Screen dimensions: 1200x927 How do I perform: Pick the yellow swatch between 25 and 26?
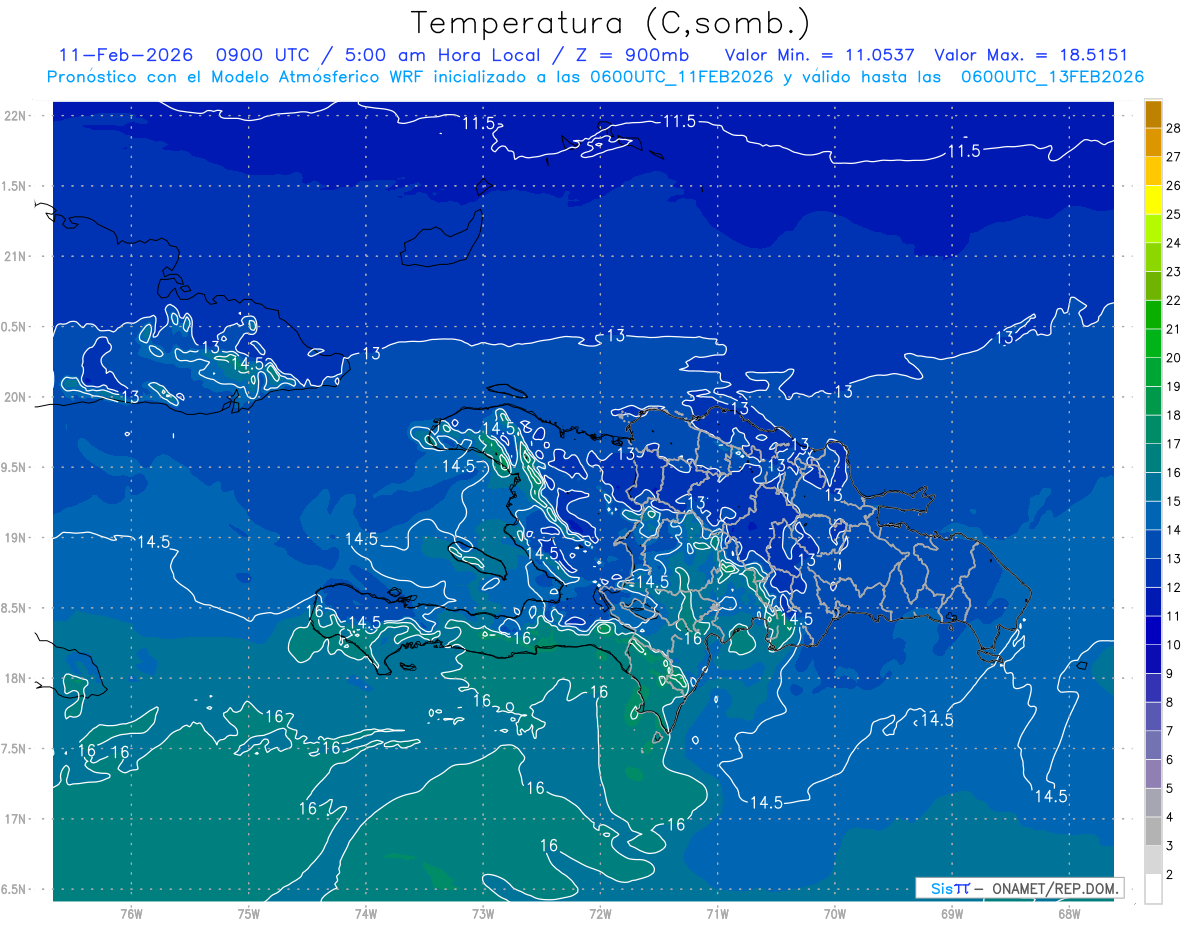coord(1153,200)
